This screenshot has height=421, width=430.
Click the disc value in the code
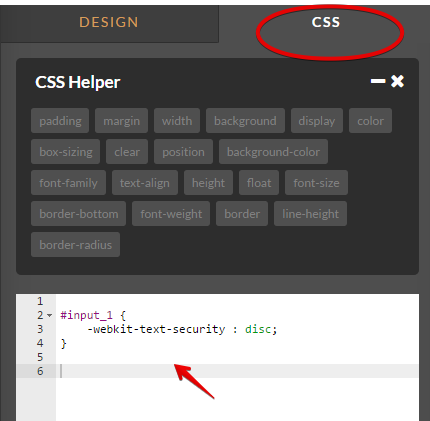point(258,329)
